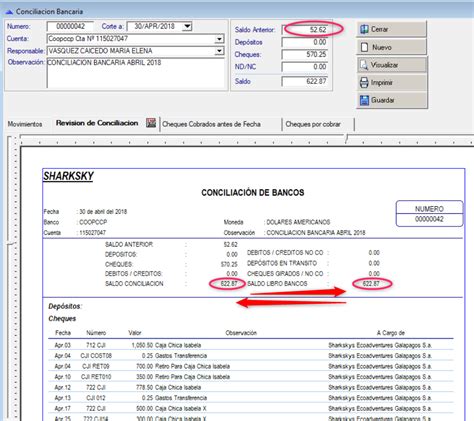The width and height of the screenshot is (474, 421).
Task: Click the Depósitos section heading in report
Action: tap(65, 306)
